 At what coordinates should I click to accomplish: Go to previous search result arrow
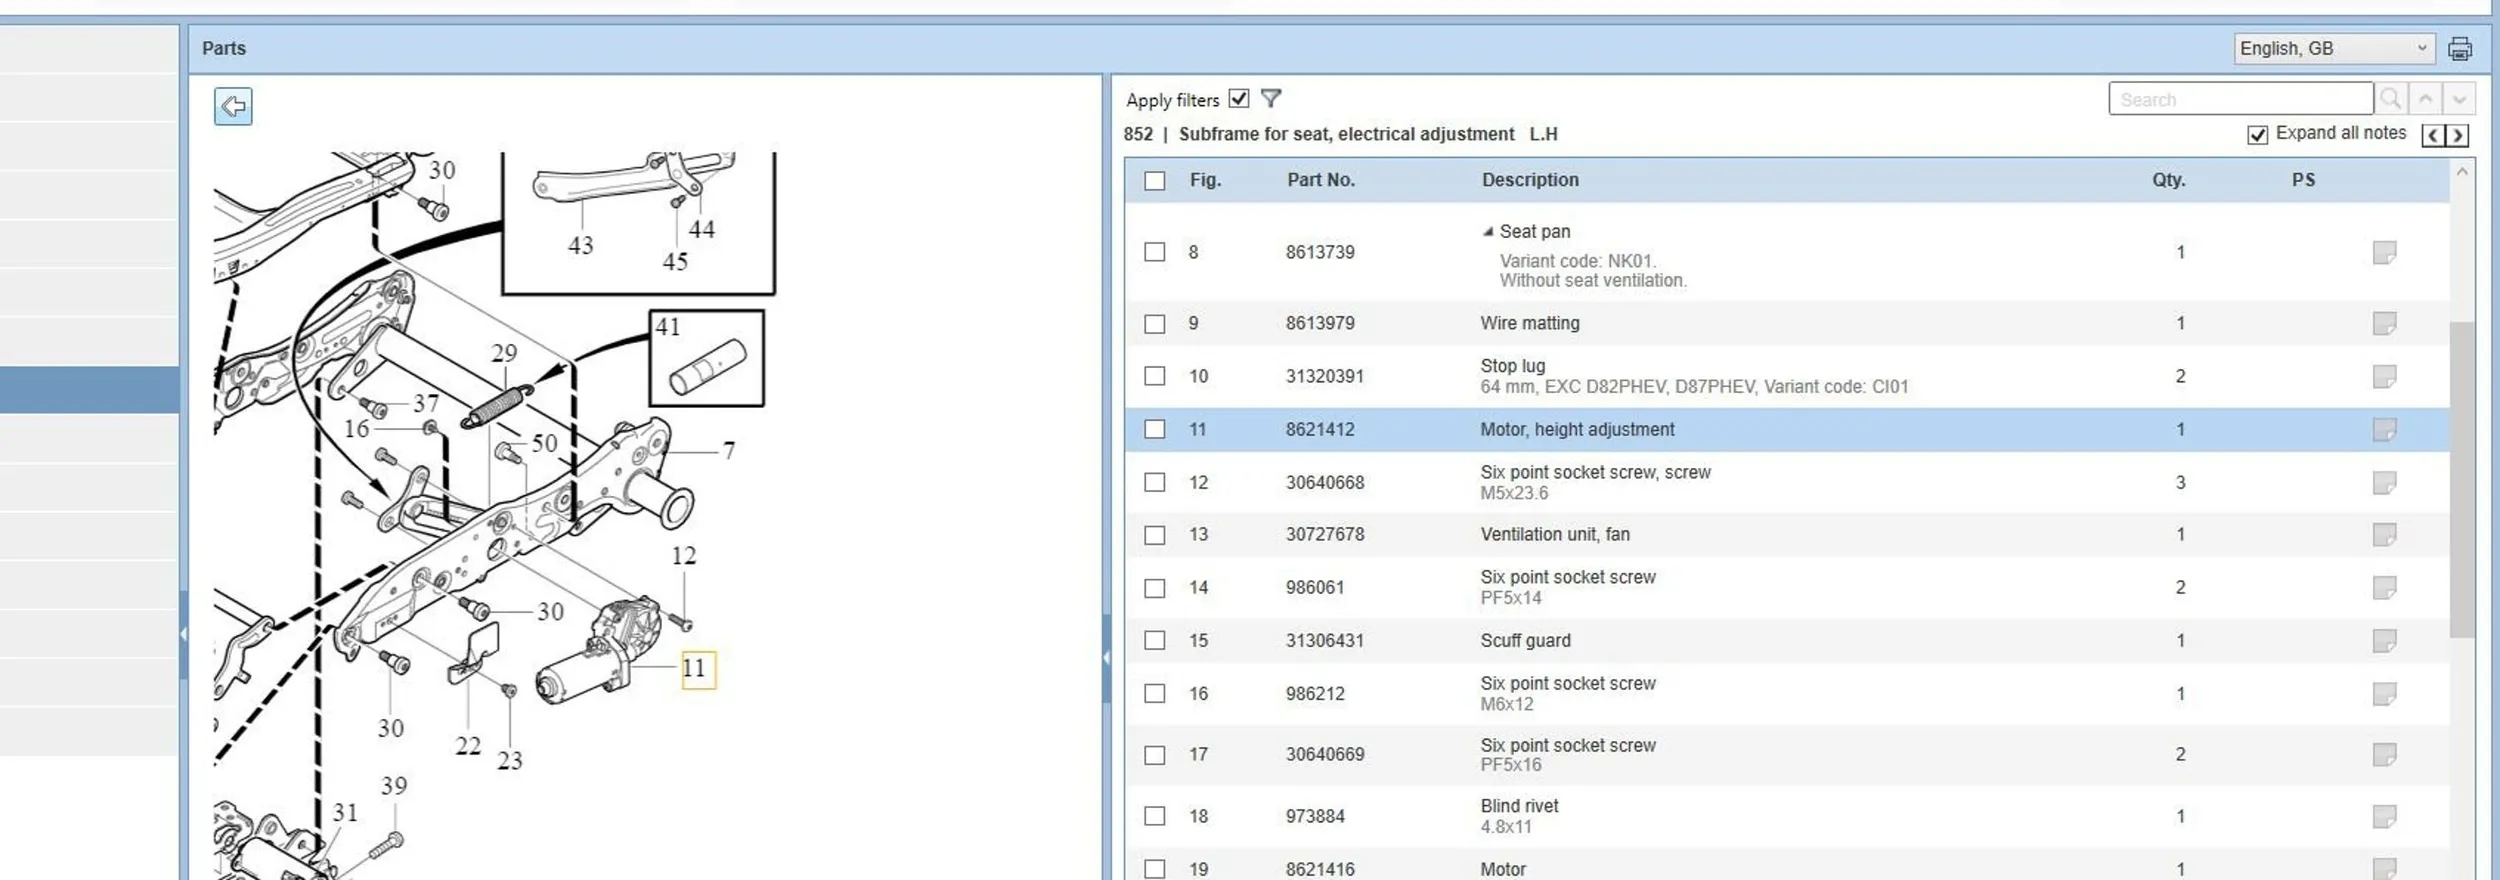click(x=2425, y=99)
